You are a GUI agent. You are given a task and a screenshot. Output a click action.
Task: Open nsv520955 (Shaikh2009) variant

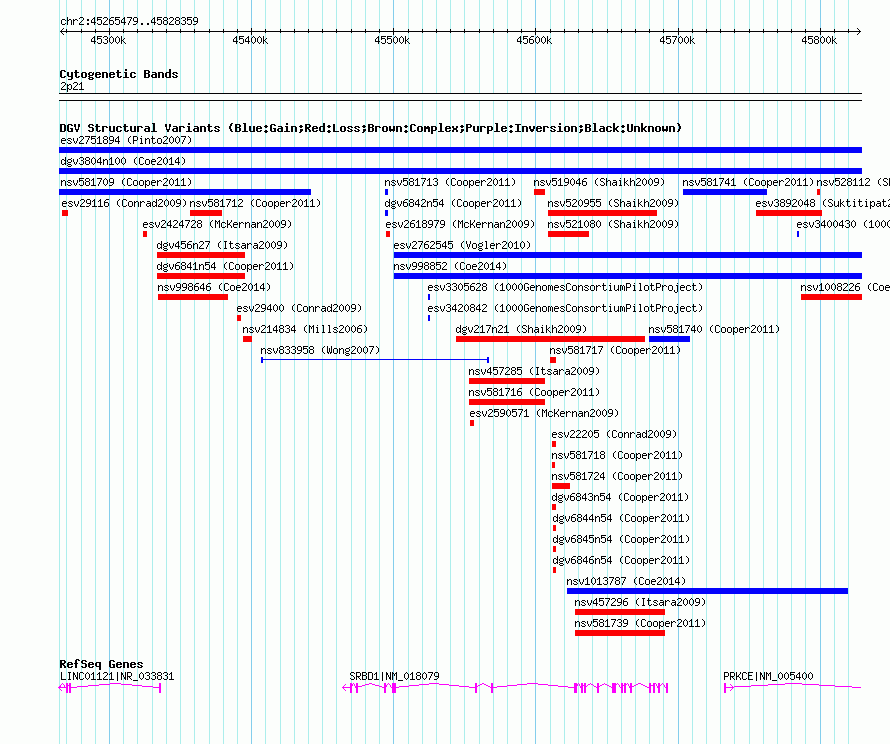tap(612, 203)
